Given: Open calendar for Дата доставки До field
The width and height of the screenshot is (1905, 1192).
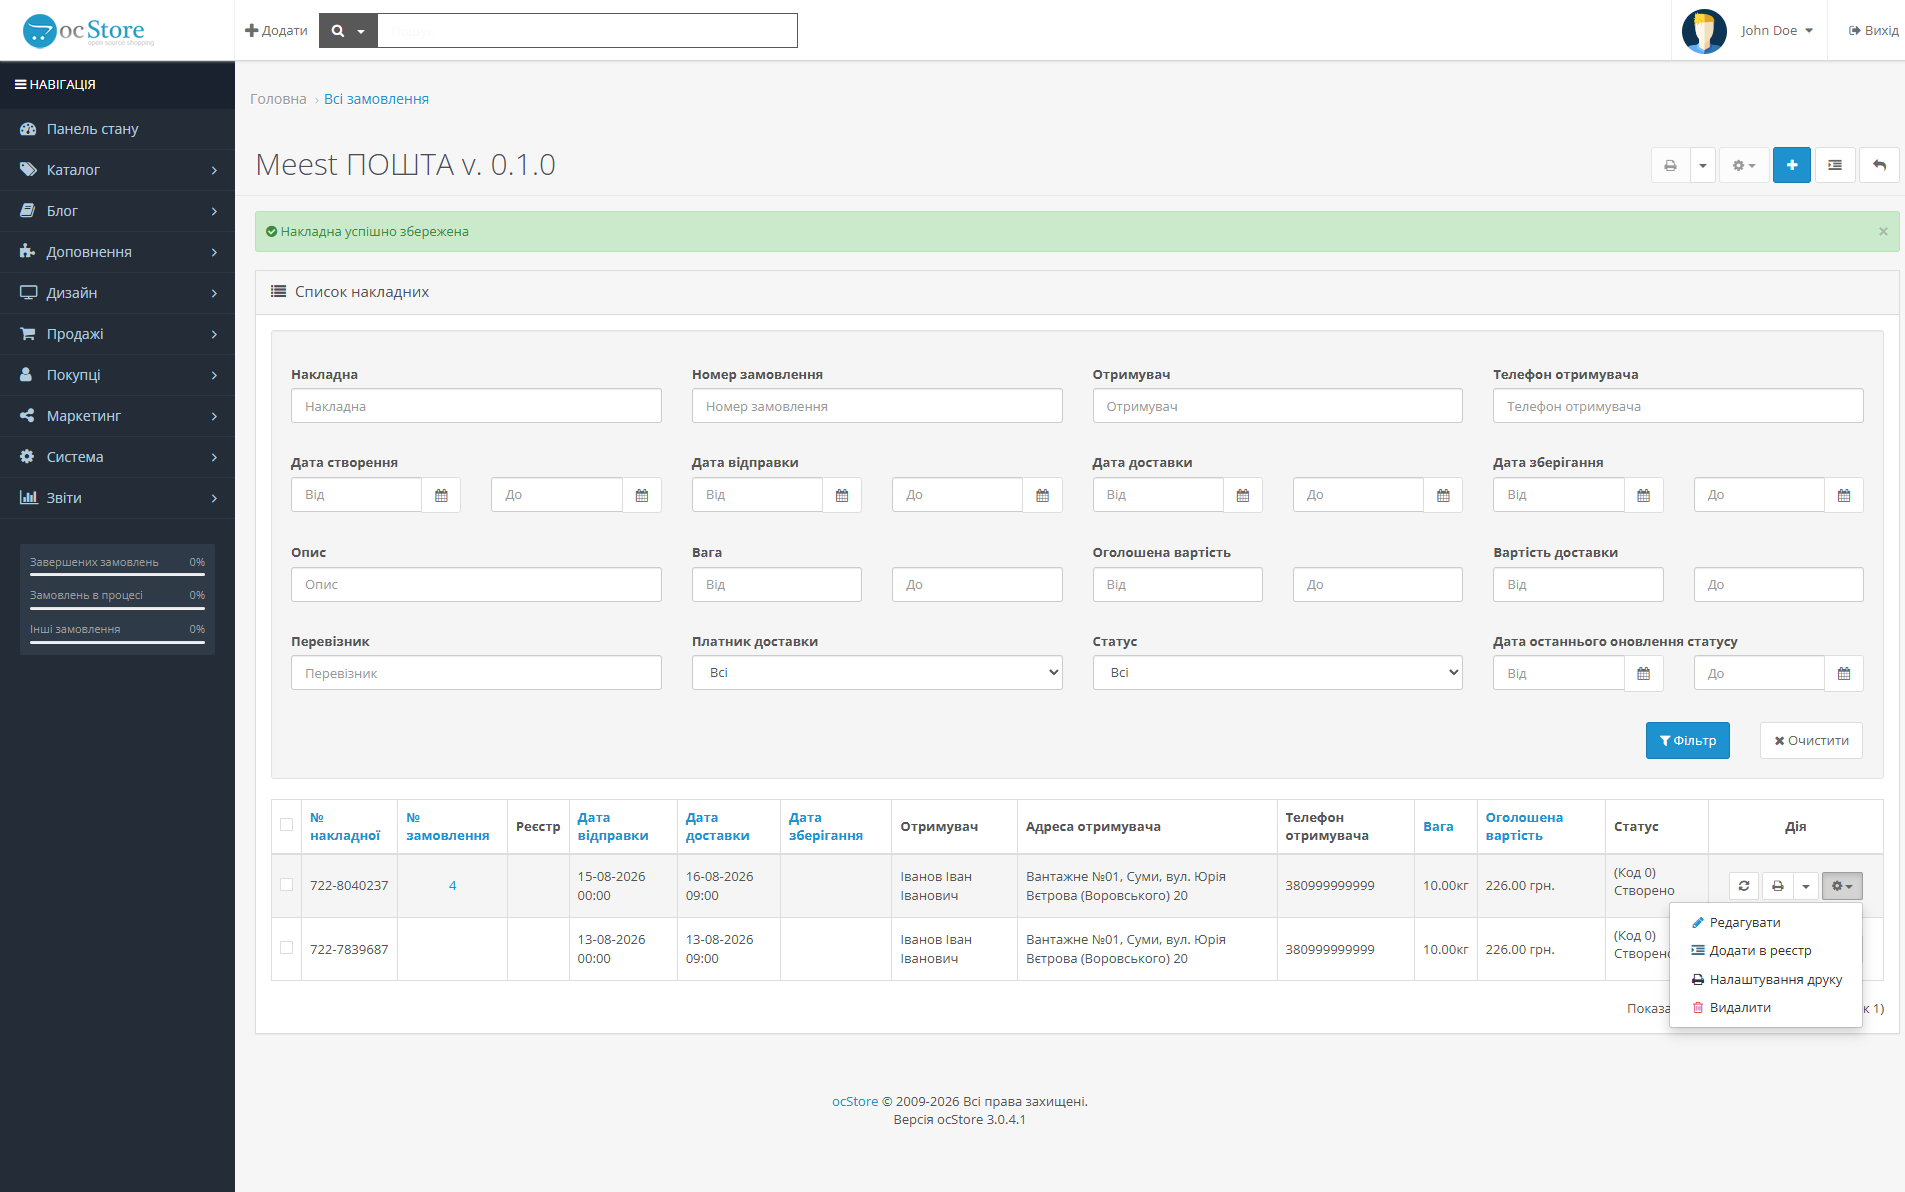Looking at the screenshot, I should [x=1443, y=495].
